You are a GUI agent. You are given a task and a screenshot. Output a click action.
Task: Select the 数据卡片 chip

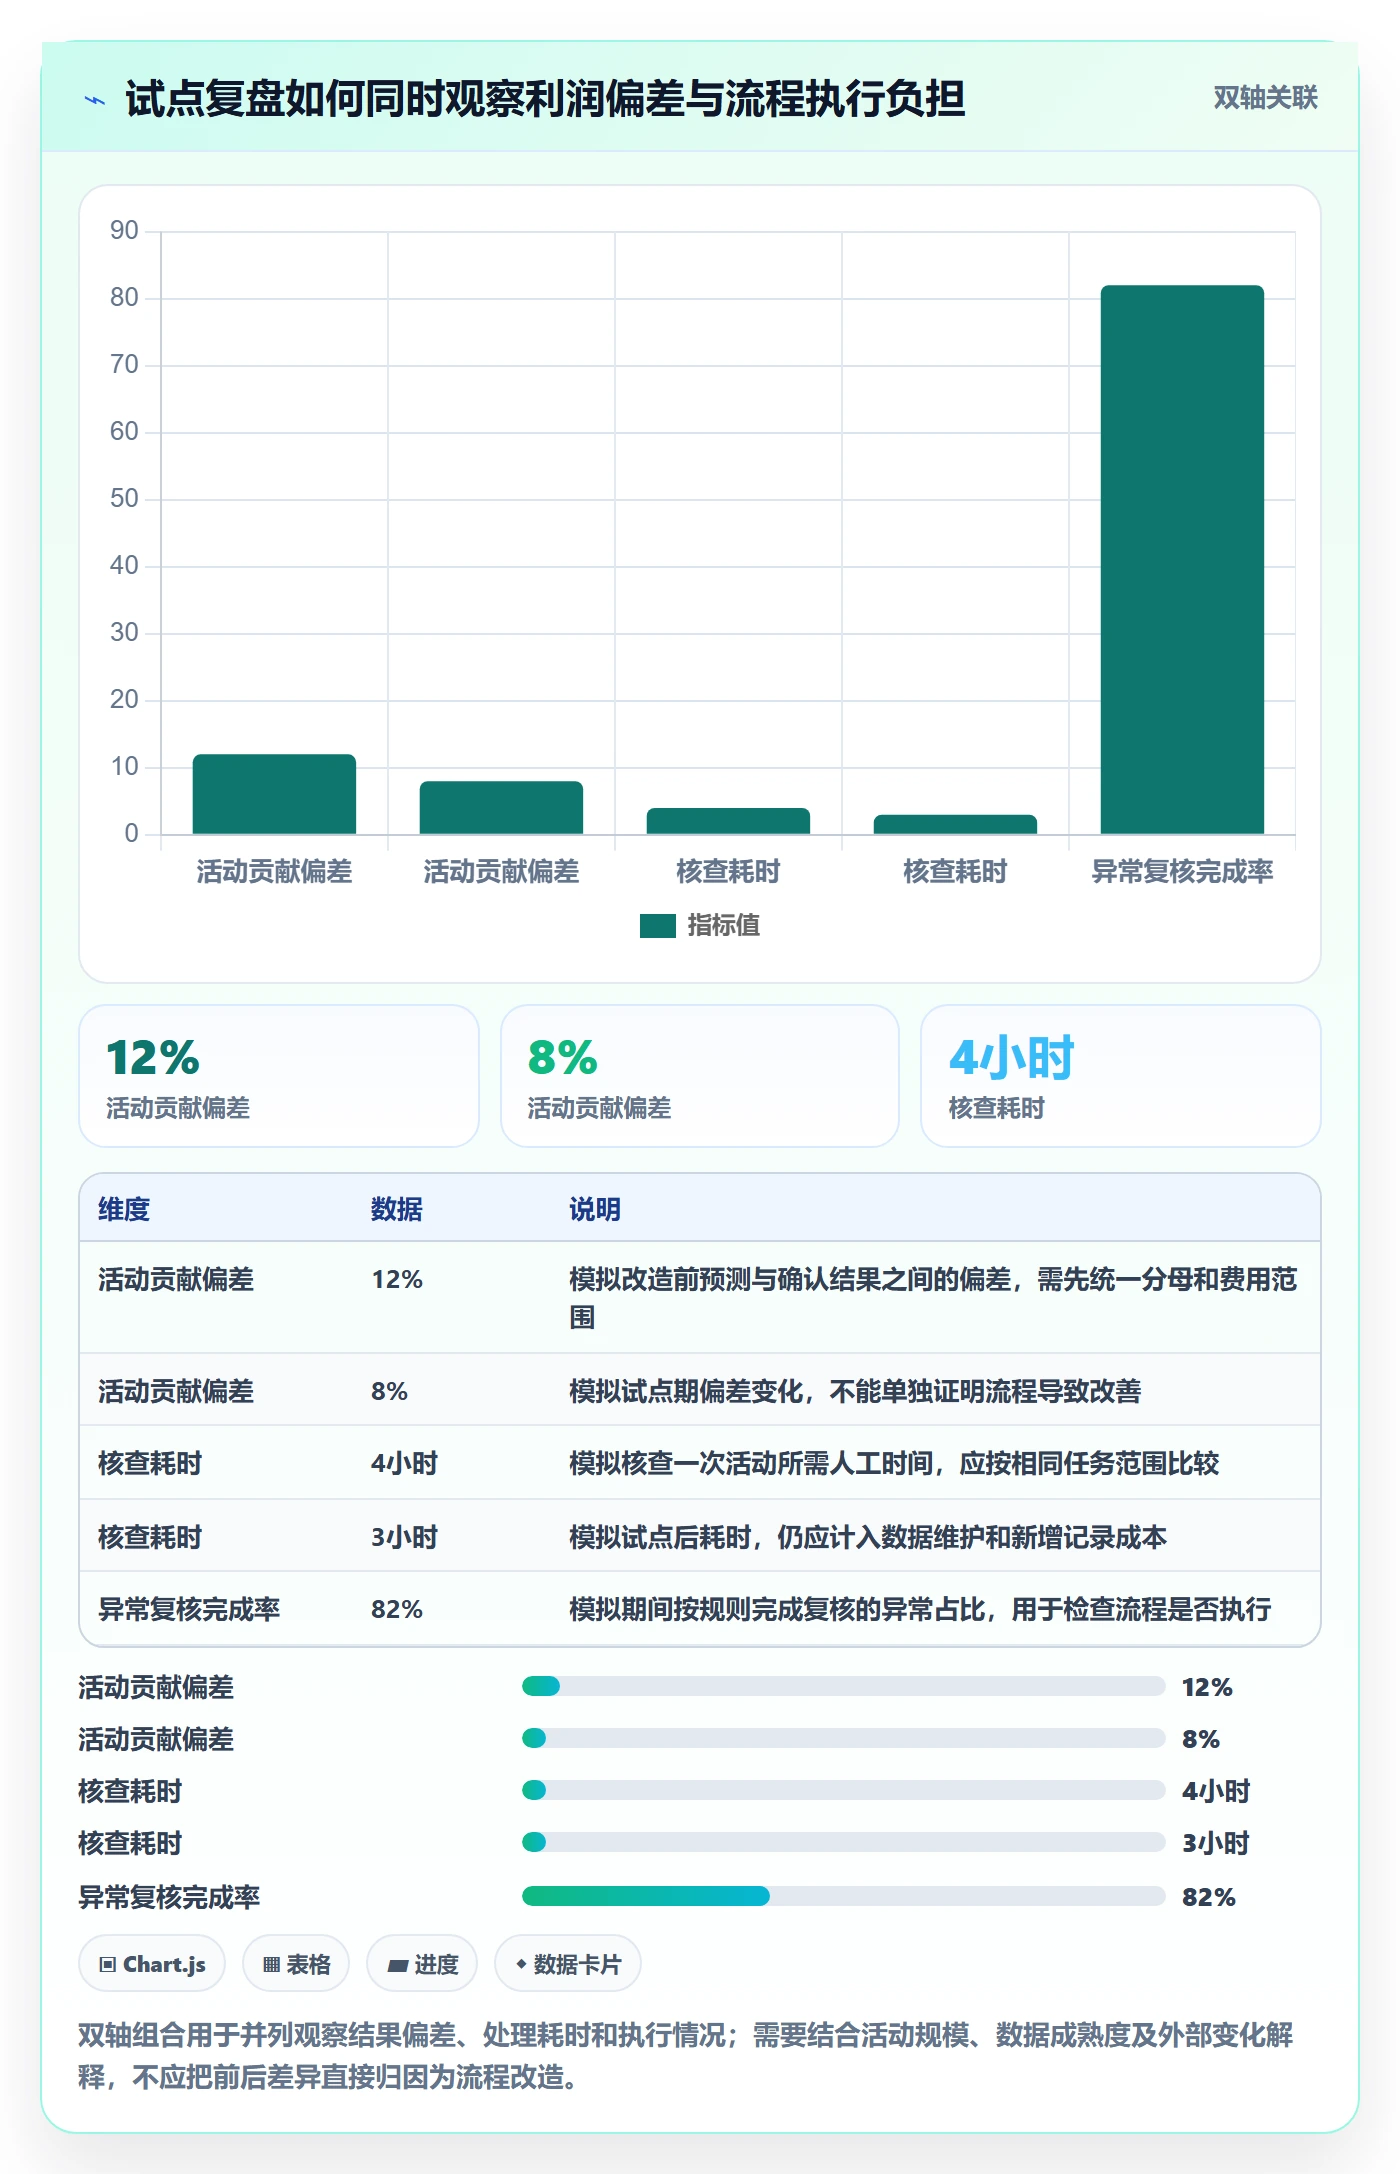tap(568, 1964)
